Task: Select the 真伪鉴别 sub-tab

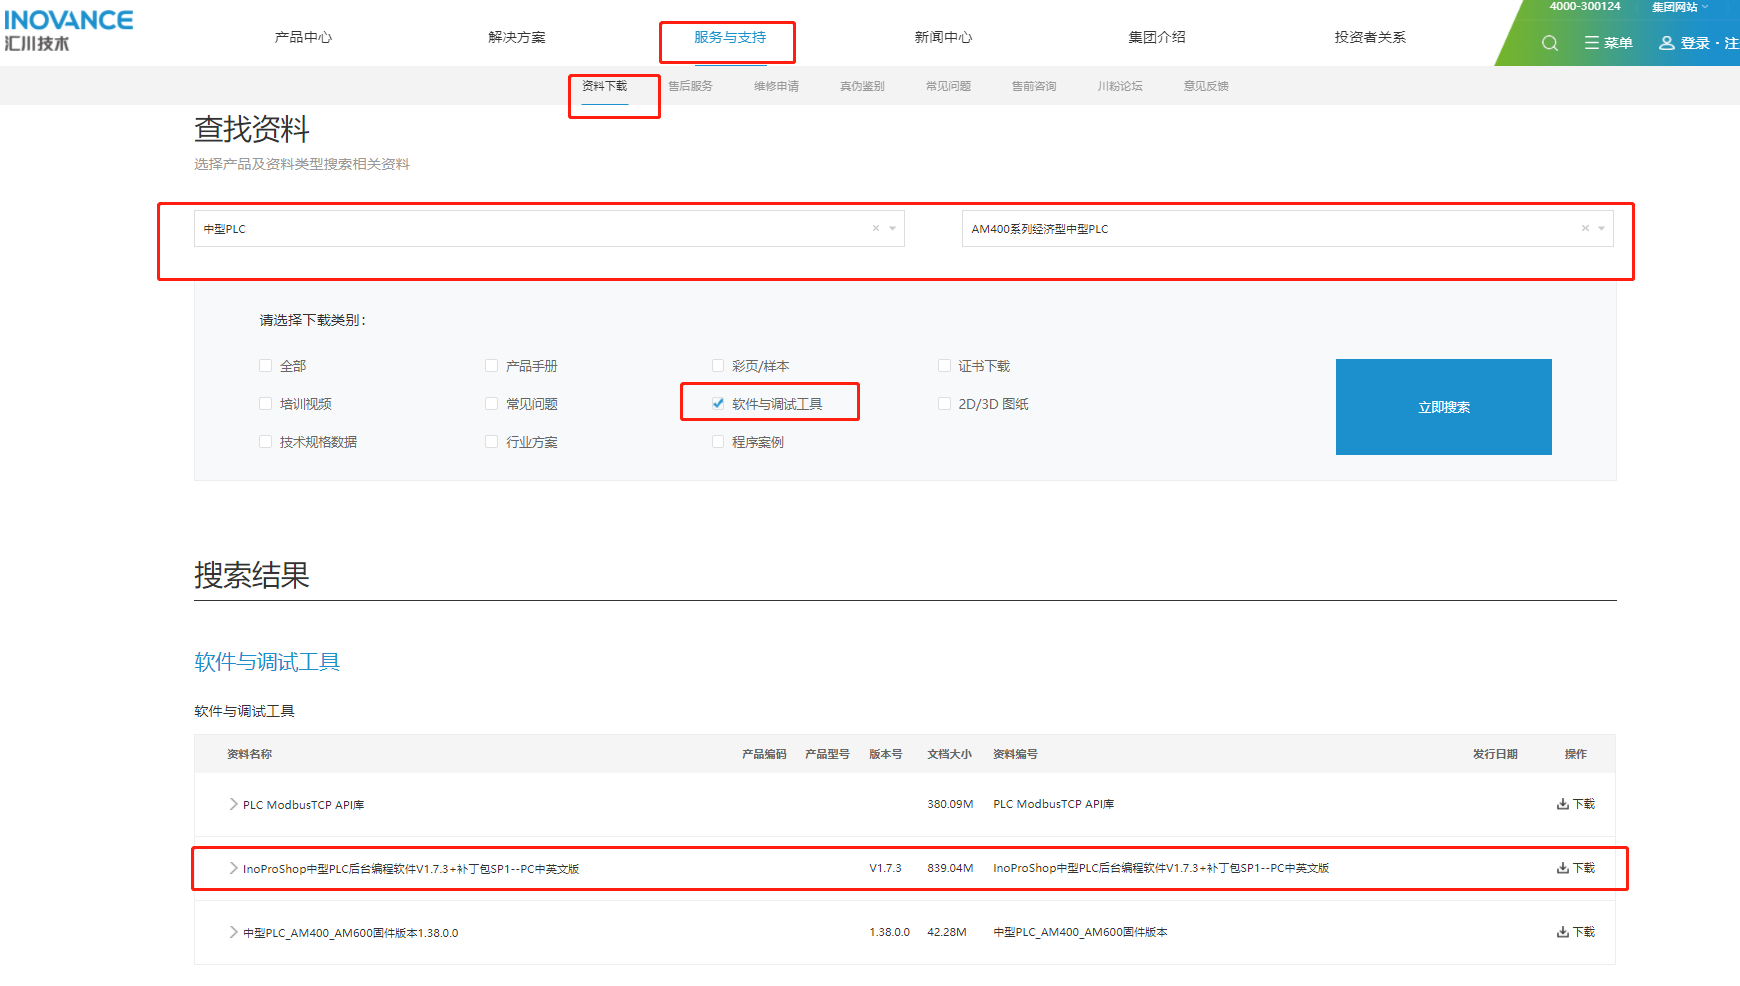Action: pos(862,86)
